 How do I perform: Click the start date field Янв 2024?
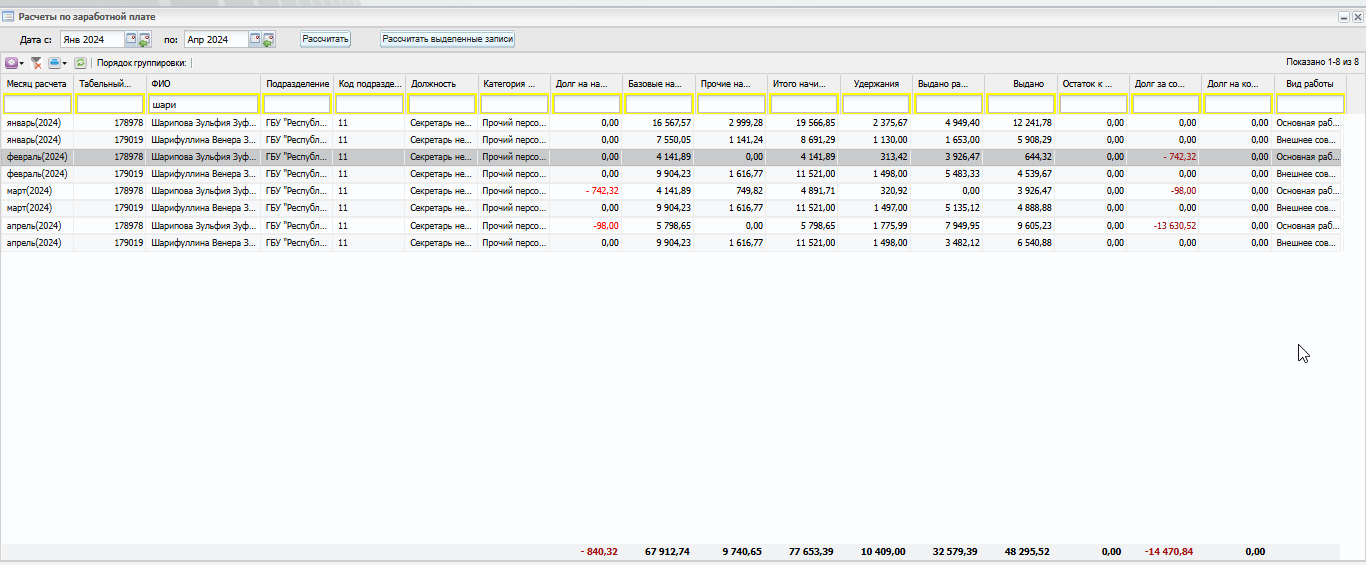pyautogui.click(x=91, y=40)
